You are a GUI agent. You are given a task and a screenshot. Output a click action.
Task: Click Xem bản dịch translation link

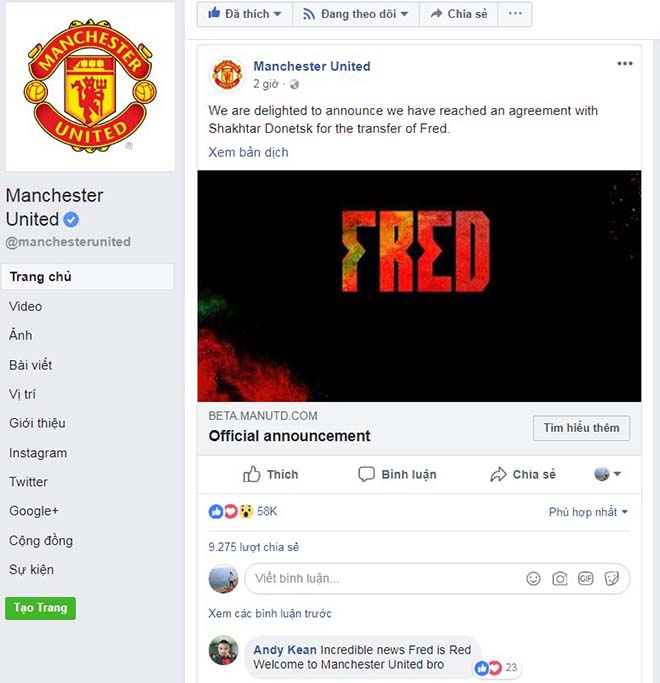point(248,152)
